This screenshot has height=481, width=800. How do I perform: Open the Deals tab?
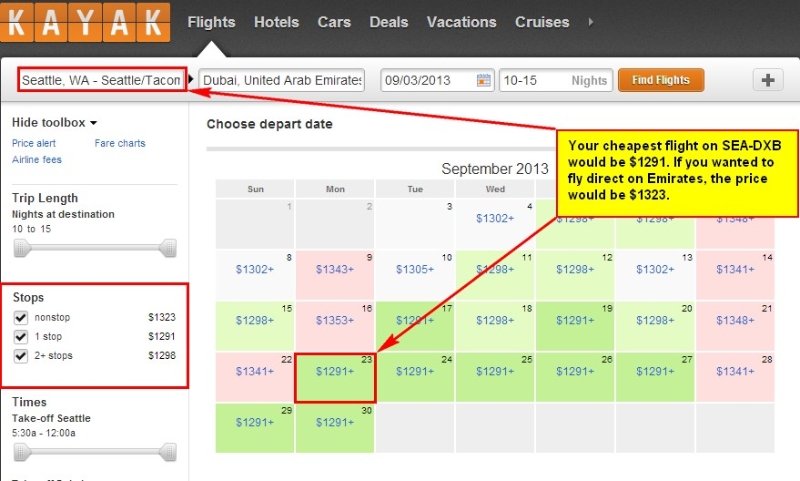coord(389,22)
